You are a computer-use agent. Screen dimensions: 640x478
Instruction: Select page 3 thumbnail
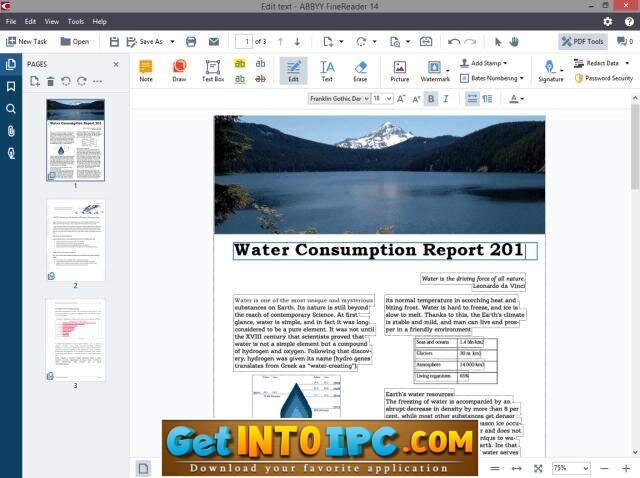[76, 340]
